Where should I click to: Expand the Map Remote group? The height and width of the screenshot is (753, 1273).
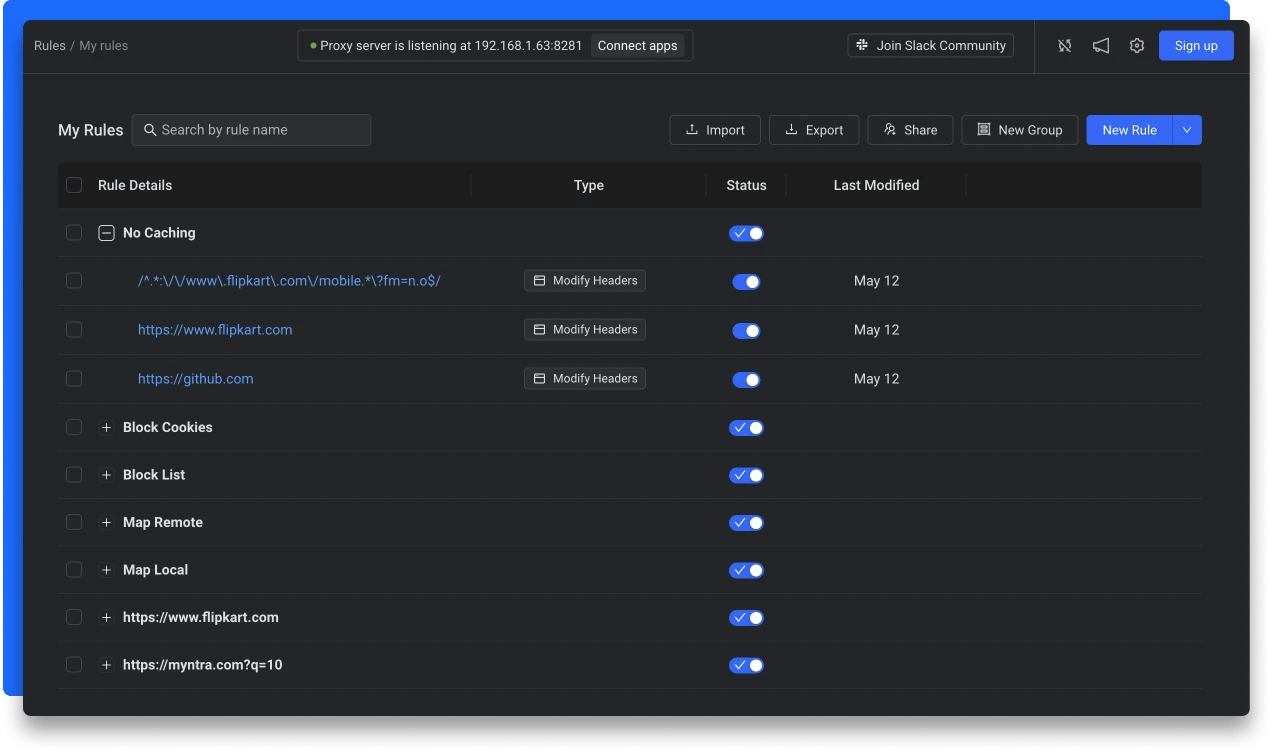[106, 523]
